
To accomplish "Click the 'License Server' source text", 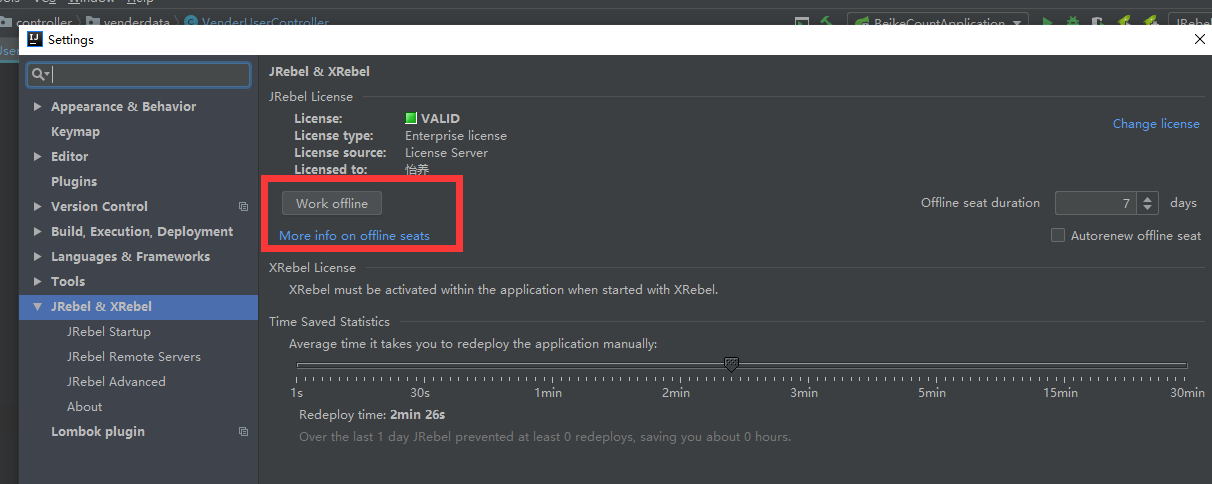I will click(447, 153).
